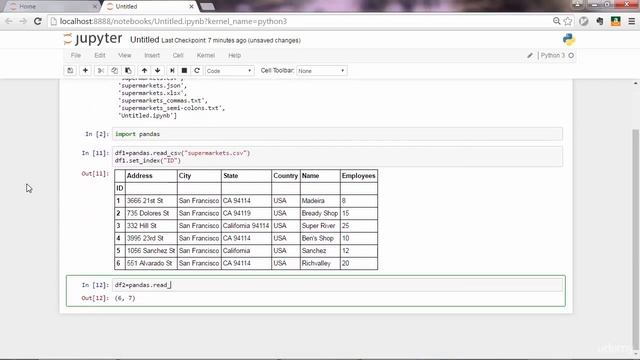Viewport: 640px width, 360px height.
Task: Click the orange extension icon in browser toolbar
Action: pos(616,21)
